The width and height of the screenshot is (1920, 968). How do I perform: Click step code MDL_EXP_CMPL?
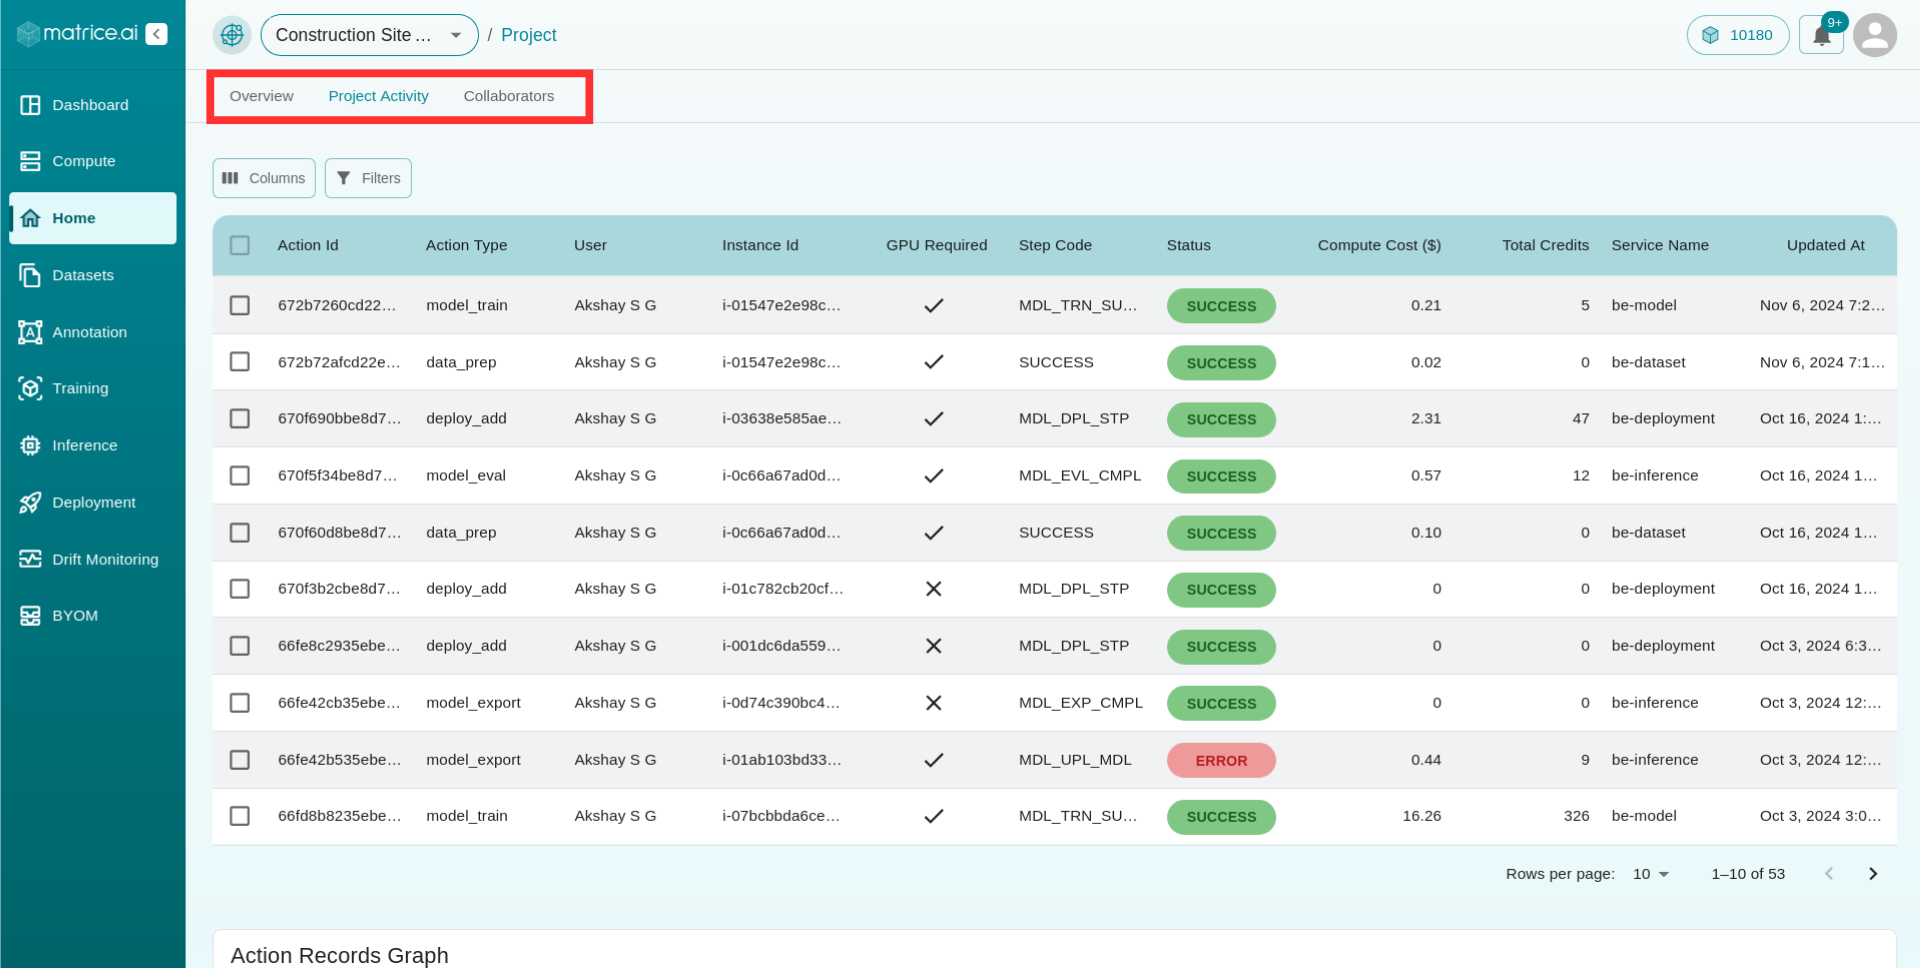tap(1081, 703)
